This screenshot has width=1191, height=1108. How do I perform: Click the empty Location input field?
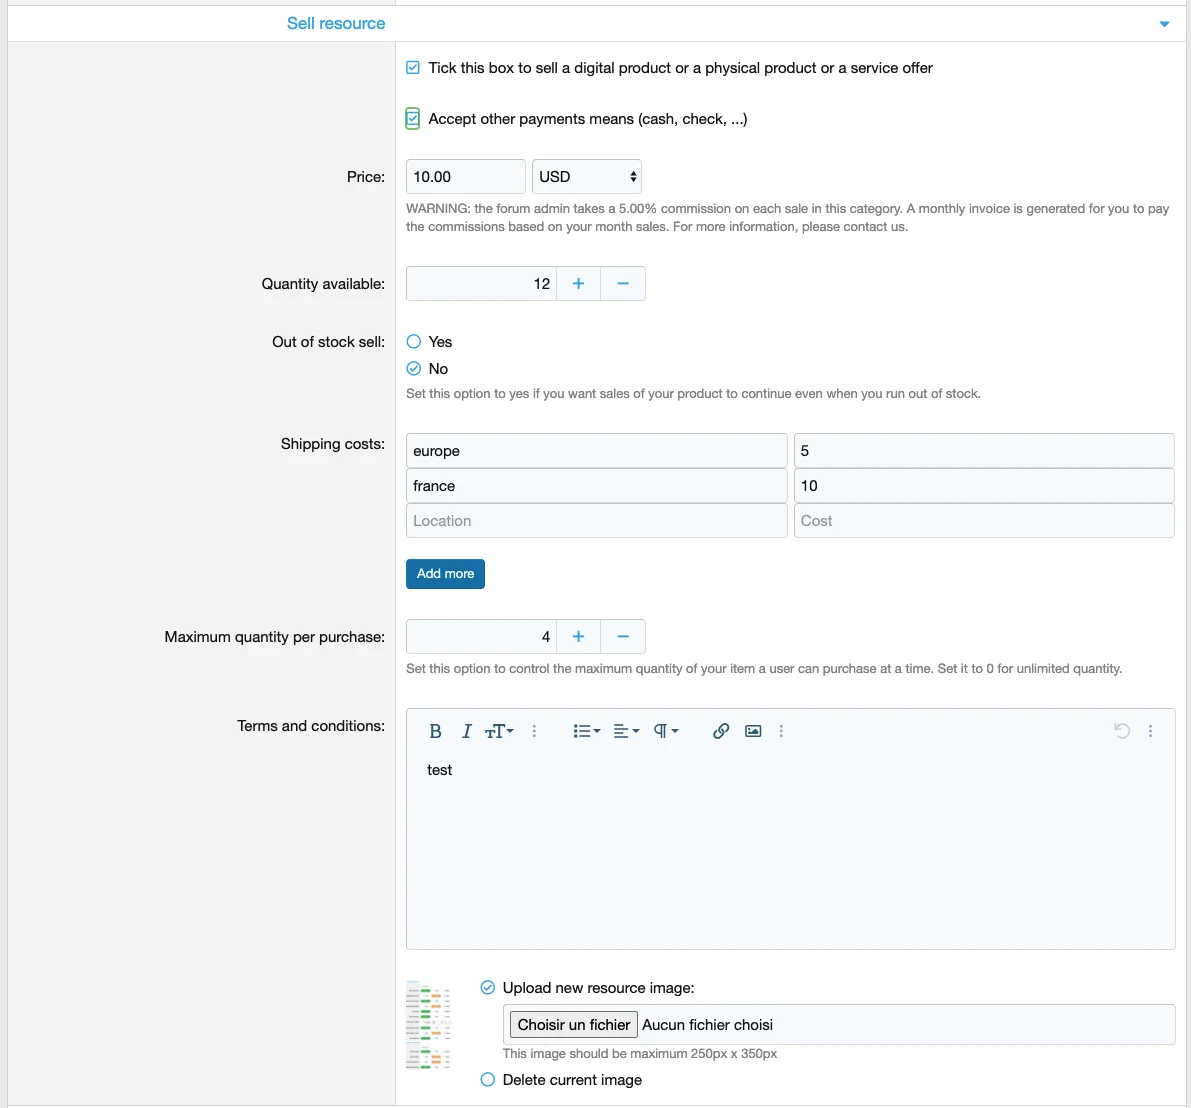(596, 521)
